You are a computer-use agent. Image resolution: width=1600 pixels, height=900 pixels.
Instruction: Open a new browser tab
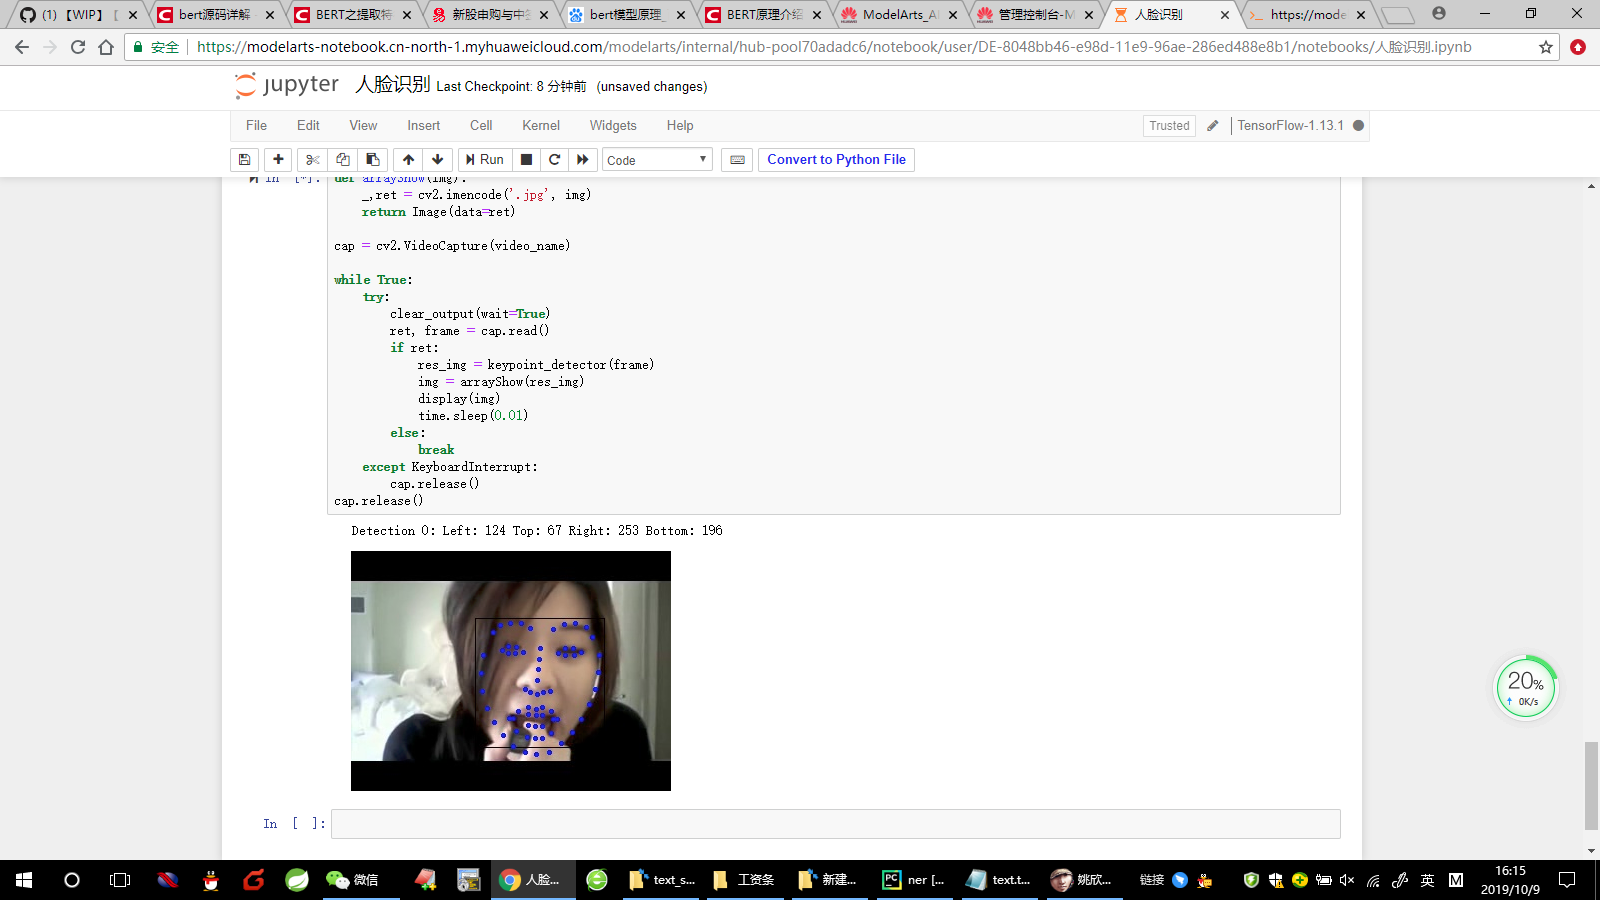click(x=1398, y=15)
